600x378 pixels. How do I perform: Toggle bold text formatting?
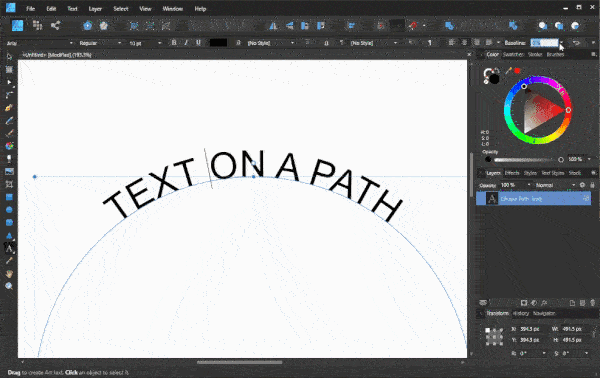click(x=174, y=42)
